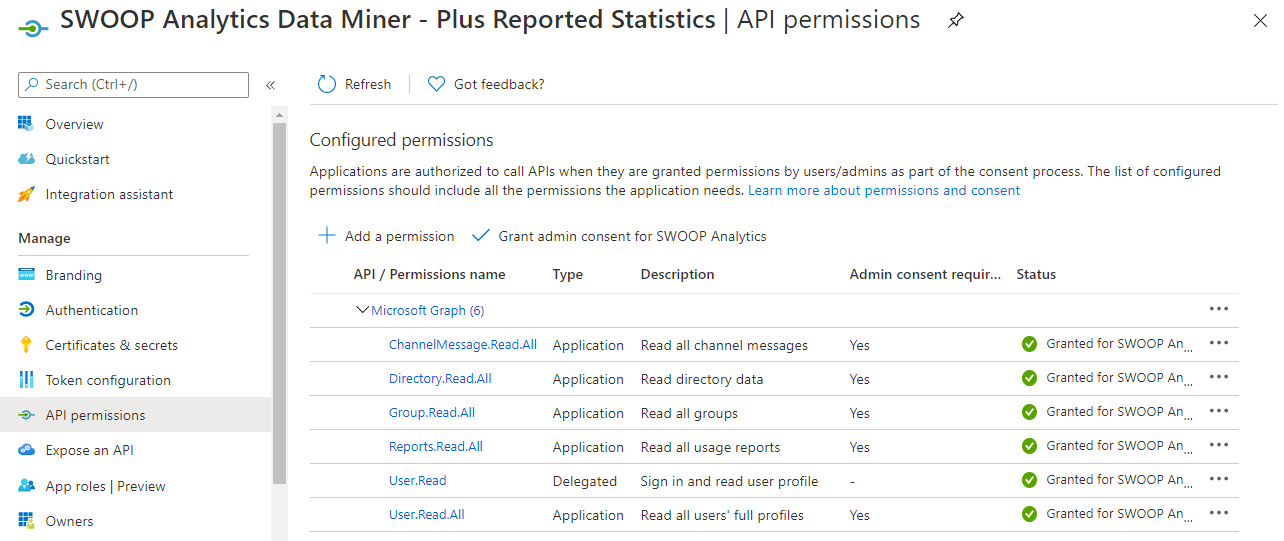Click the Expose an API cloud icon
This screenshot has height=541, width=1284.
point(27,450)
